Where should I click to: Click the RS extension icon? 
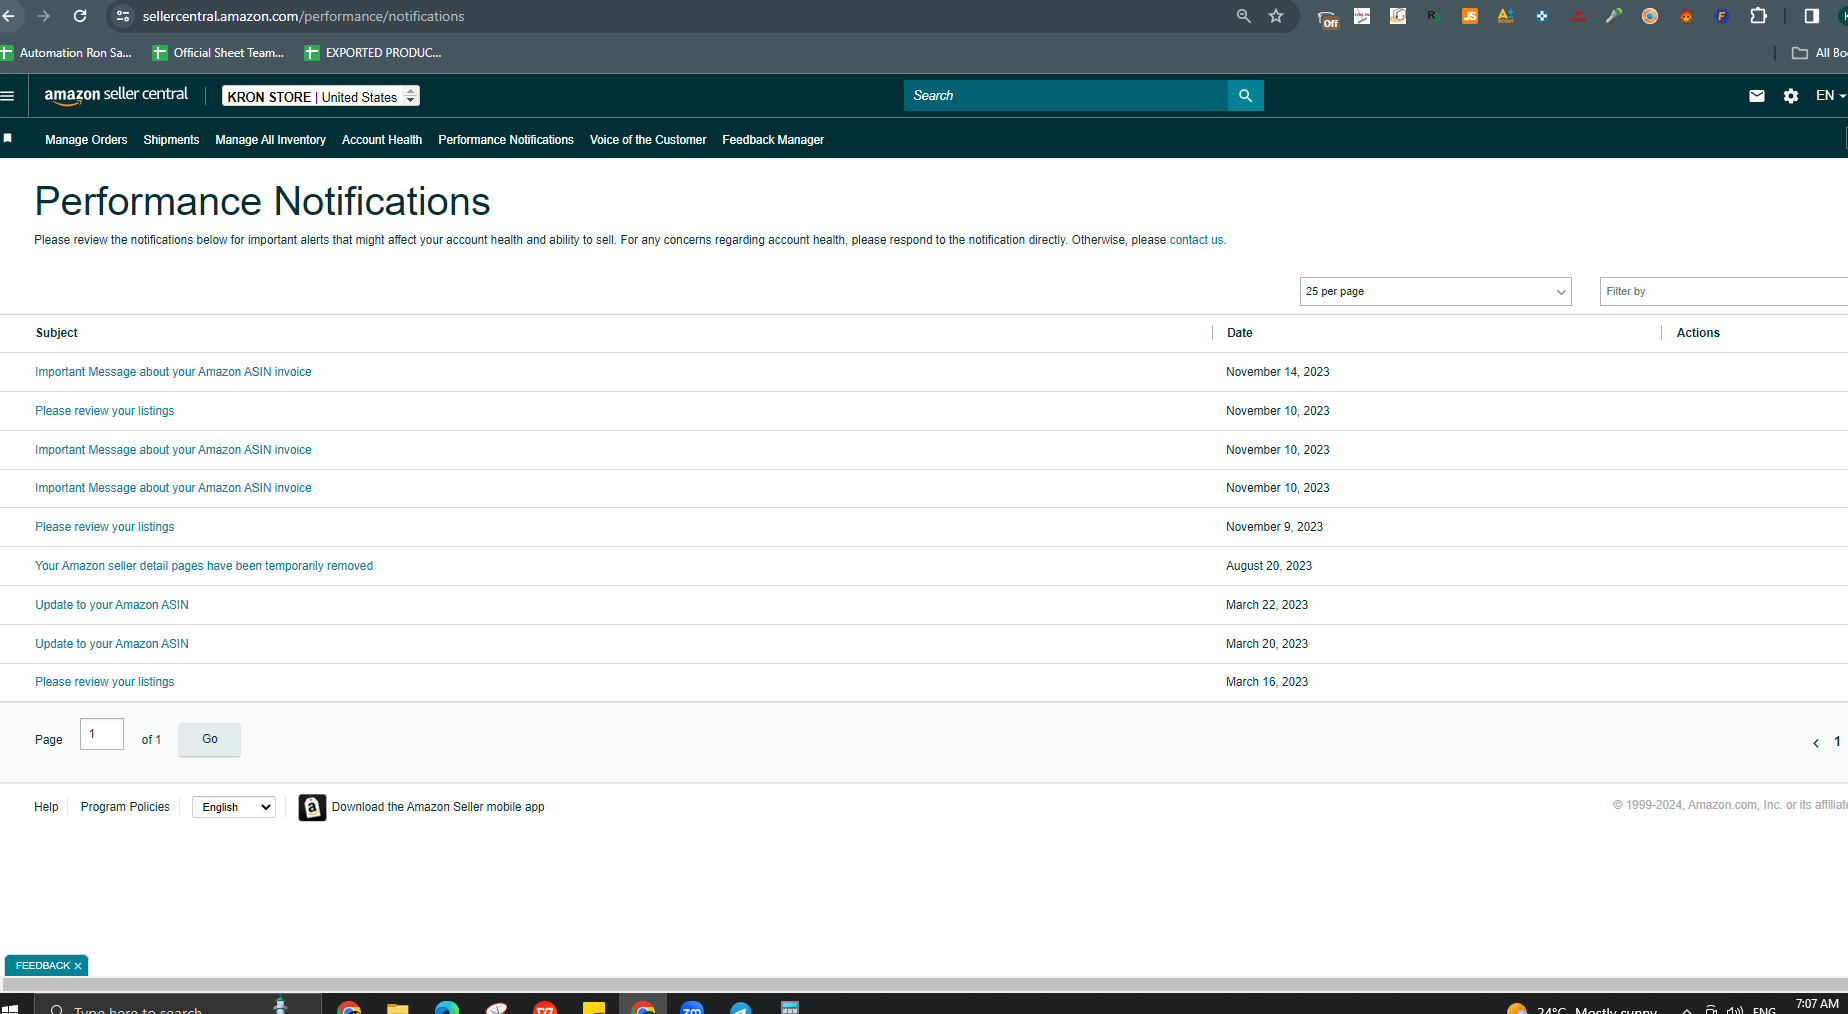1434,16
